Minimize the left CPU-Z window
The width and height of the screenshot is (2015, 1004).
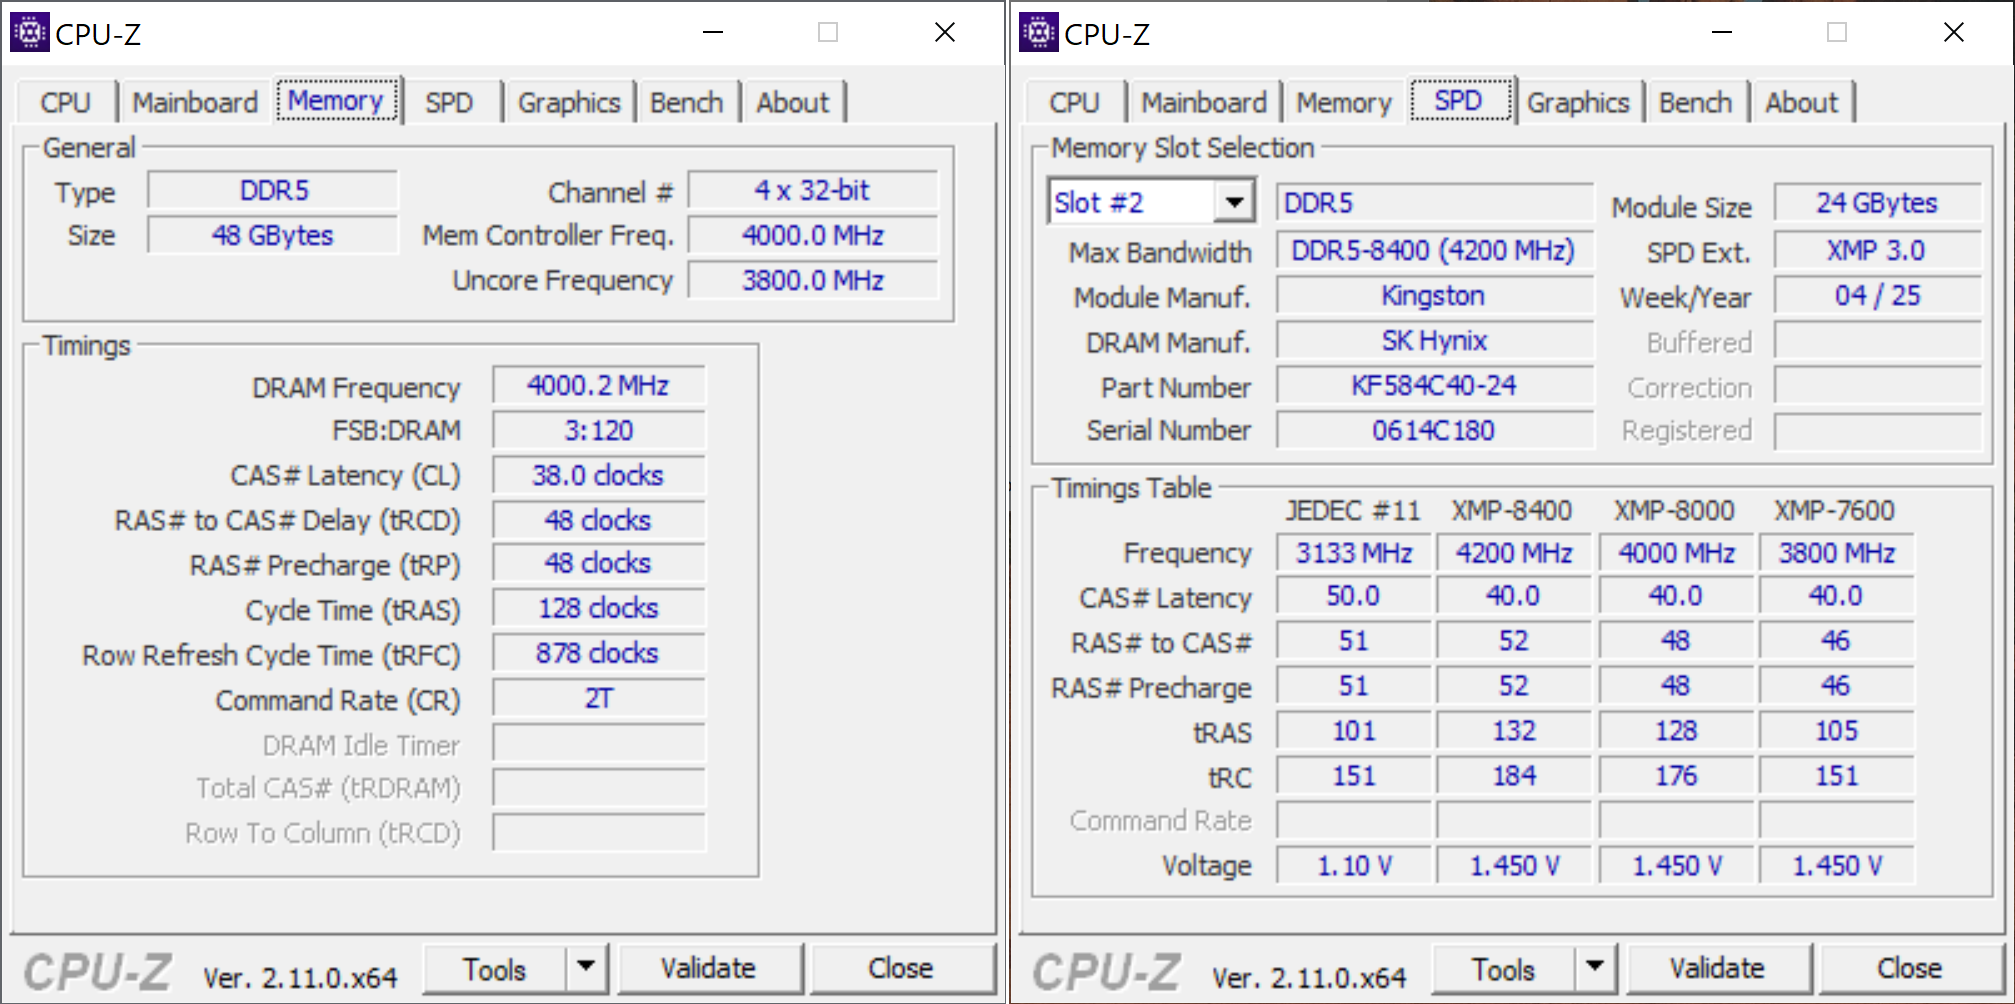coord(713,33)
